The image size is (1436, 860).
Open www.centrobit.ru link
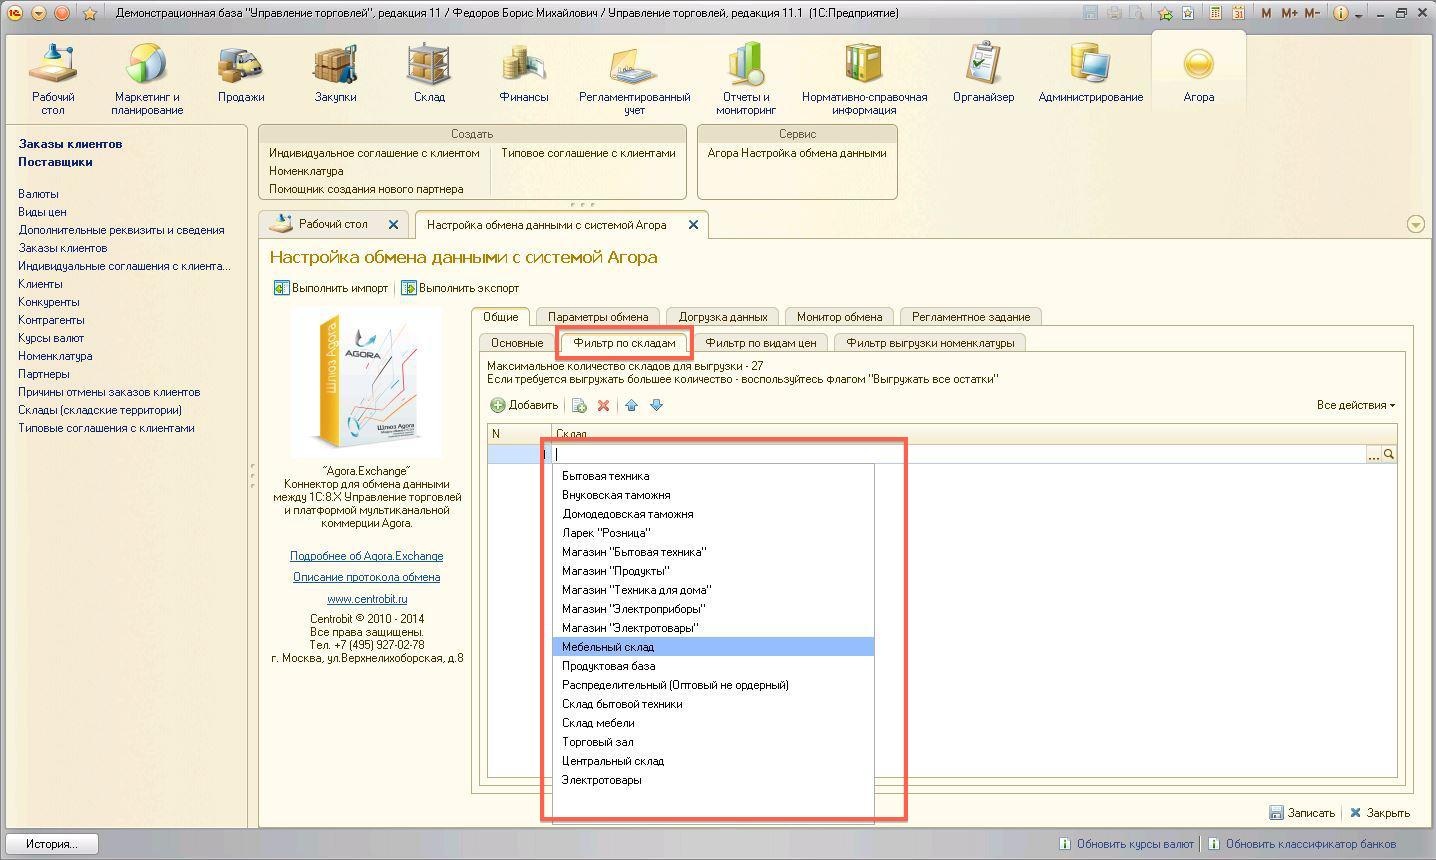click(367, 599)
